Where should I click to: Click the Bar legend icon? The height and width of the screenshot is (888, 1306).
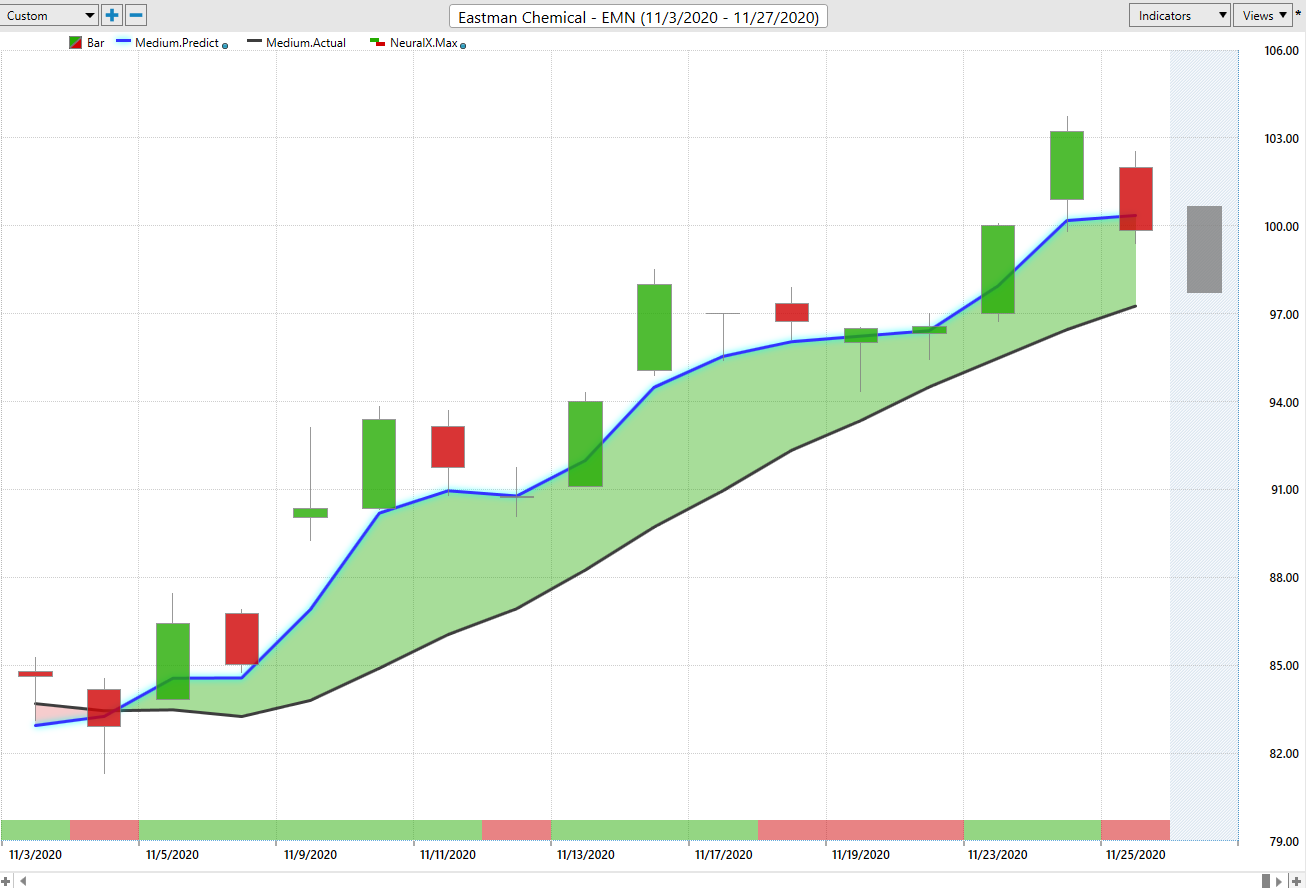pyautogui.click(x=75, y=43)
